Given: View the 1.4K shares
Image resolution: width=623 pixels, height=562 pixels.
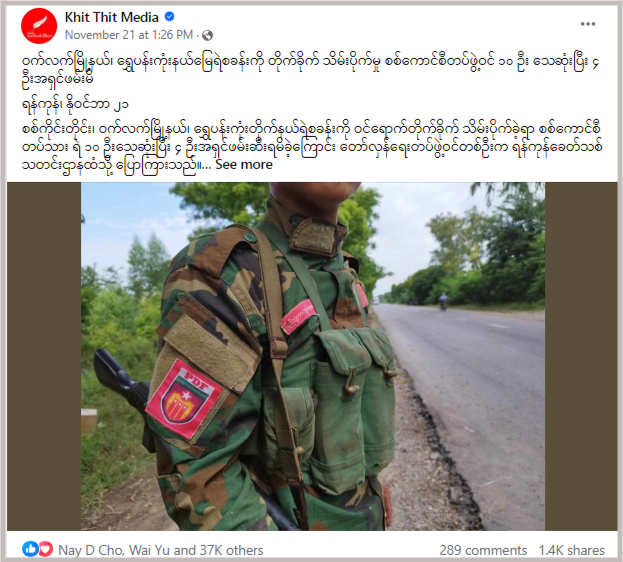Looking at the screenshot, I should 572,550.
